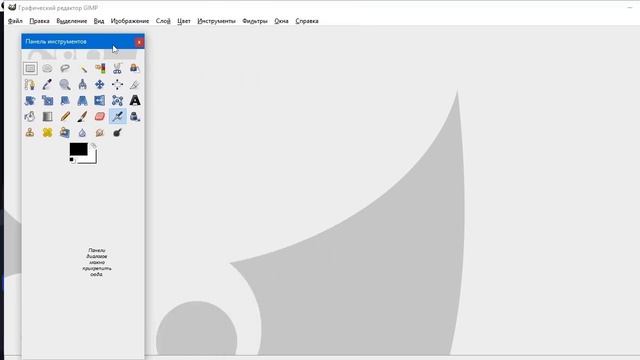Open the Цвет menu
Screen dimensions: 640x360
(x=184, y=21)
